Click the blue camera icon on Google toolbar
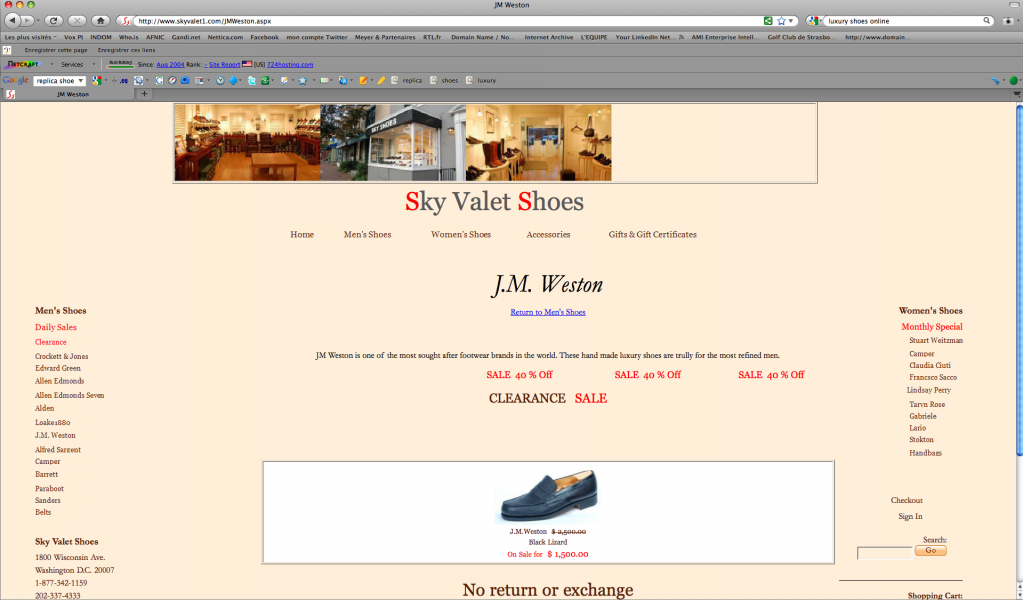Image resolution: width=1023 pixels, height=600 pixels. (x=185, y=81)
